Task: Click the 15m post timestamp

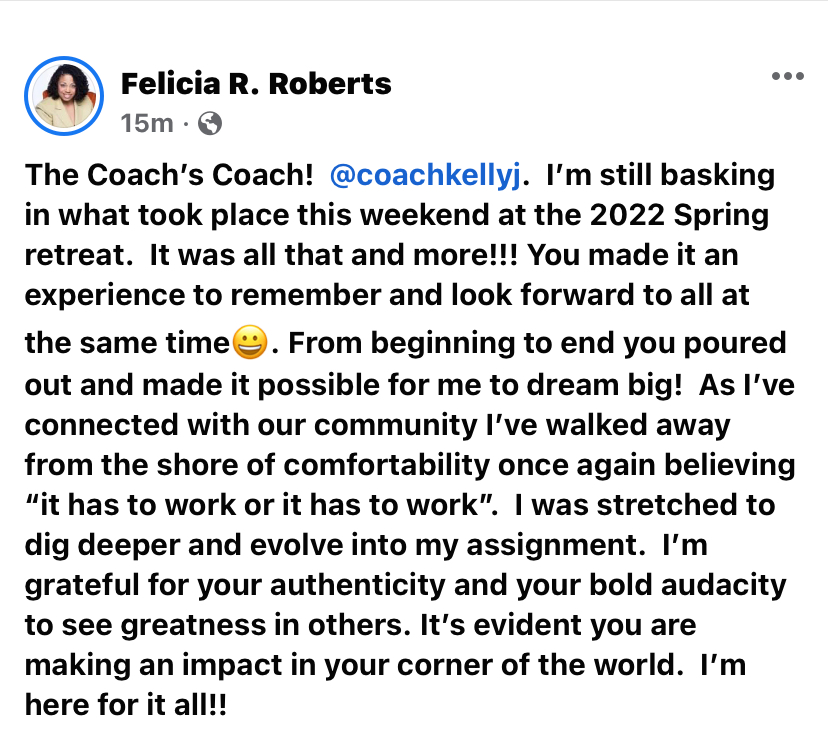Action: click(x=147, y=124)
